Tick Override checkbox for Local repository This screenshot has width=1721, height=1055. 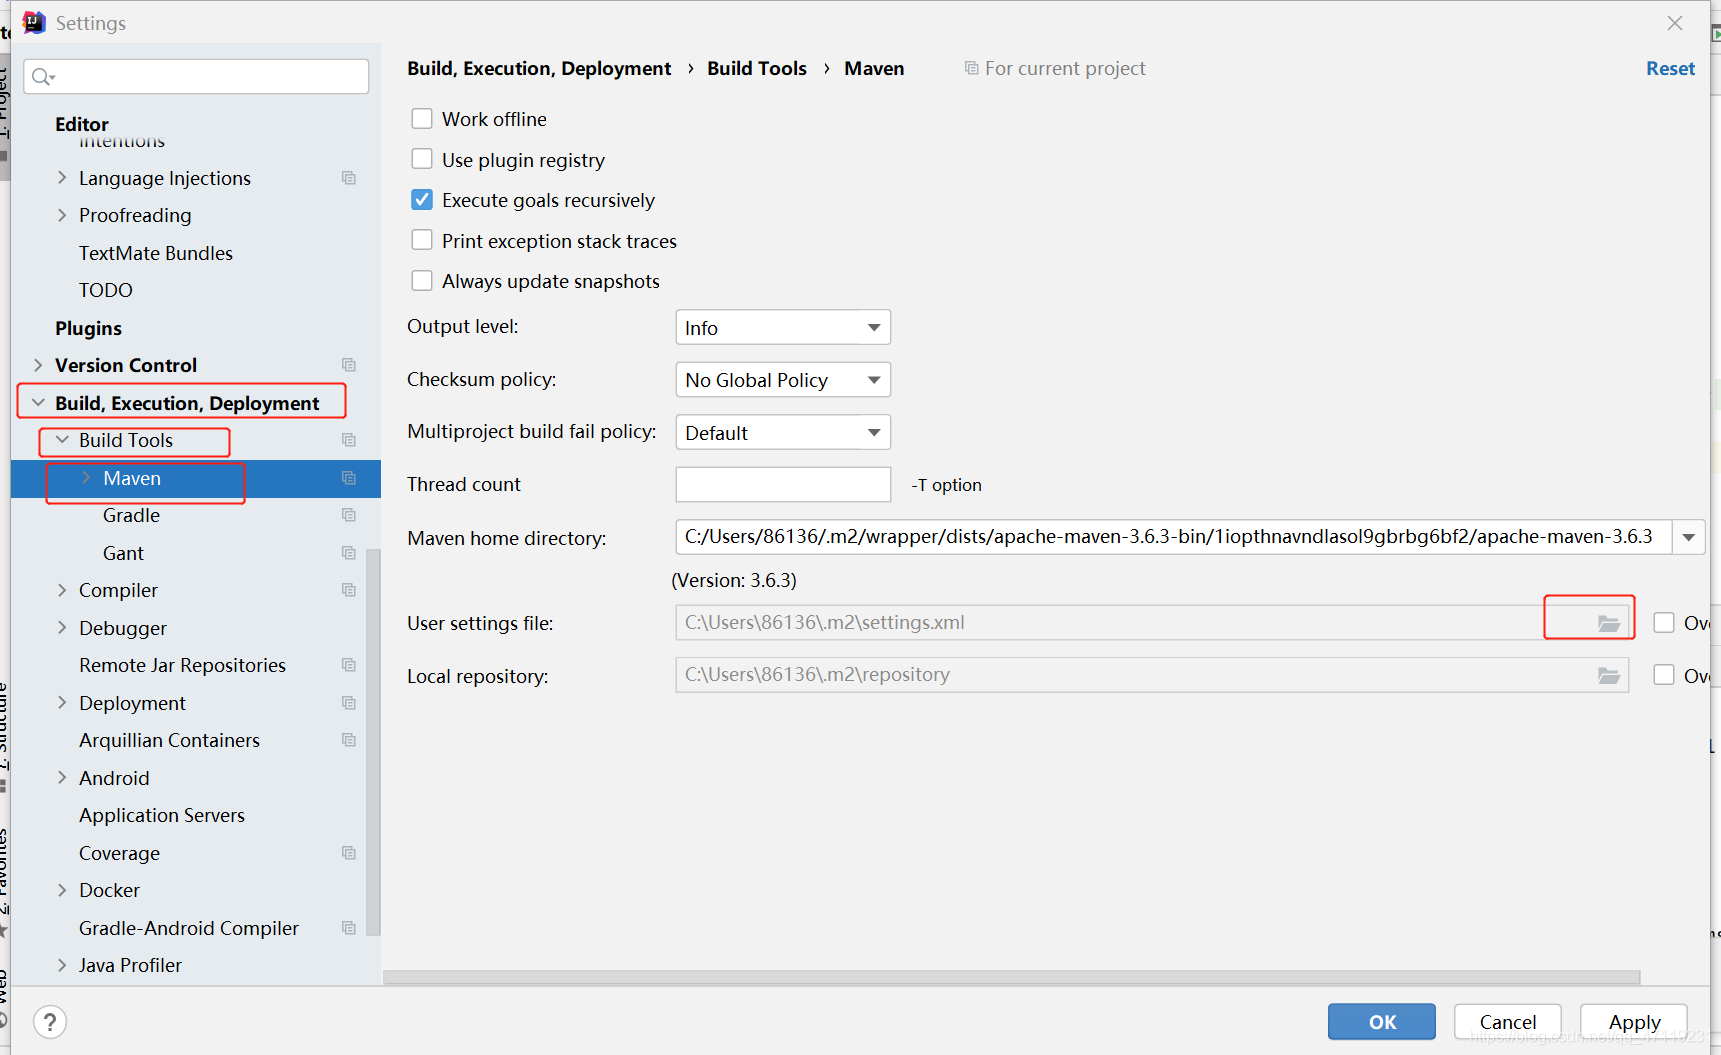(1664, 676)
